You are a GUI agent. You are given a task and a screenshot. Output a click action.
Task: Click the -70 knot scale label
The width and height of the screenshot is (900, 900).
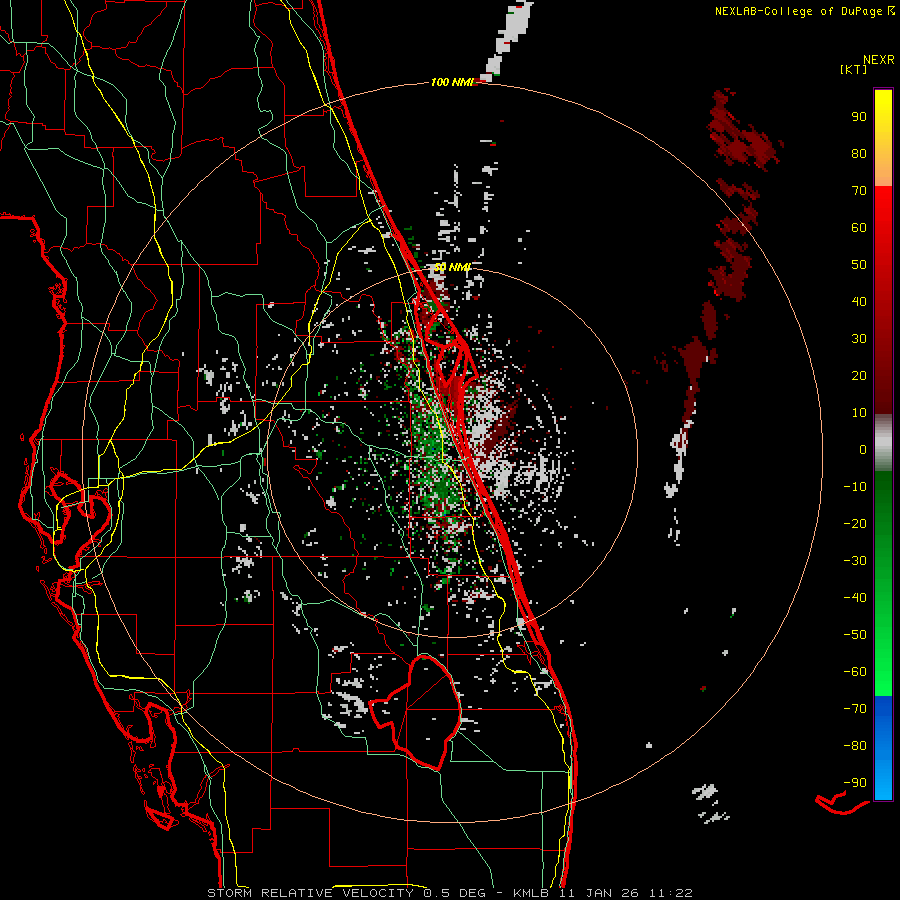(855, 709)
